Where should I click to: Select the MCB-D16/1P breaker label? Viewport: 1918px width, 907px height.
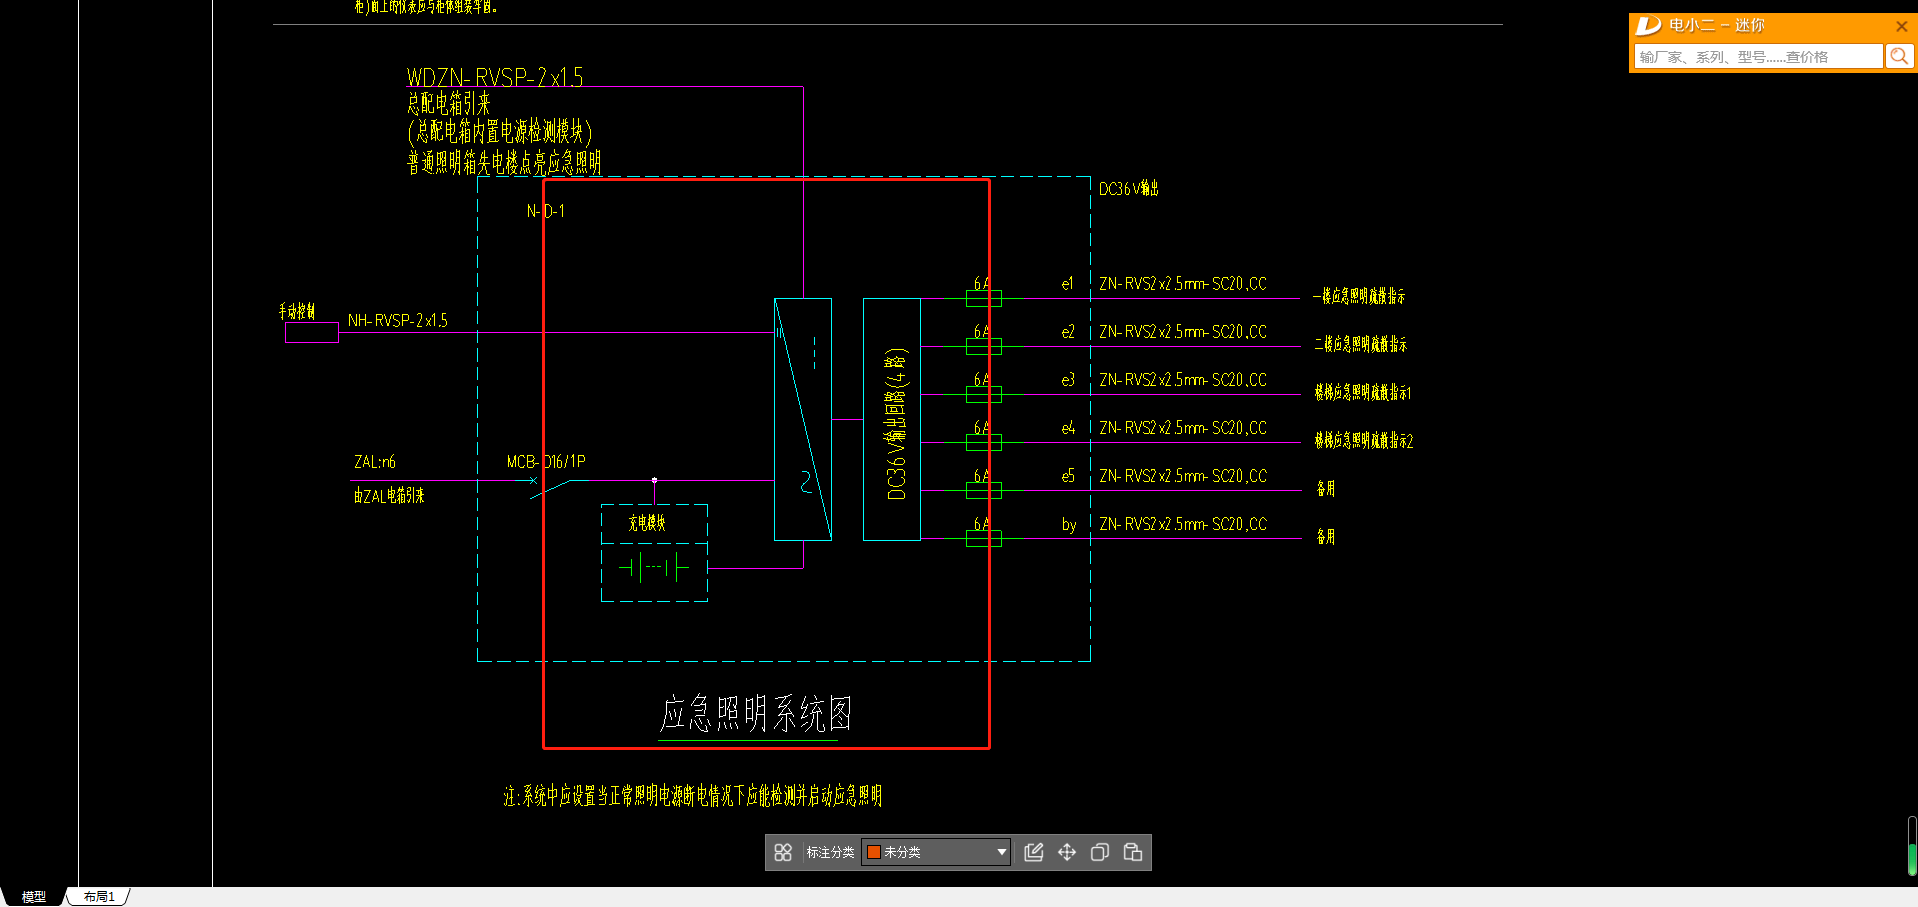pyautogui.click(x=546, y=461)
